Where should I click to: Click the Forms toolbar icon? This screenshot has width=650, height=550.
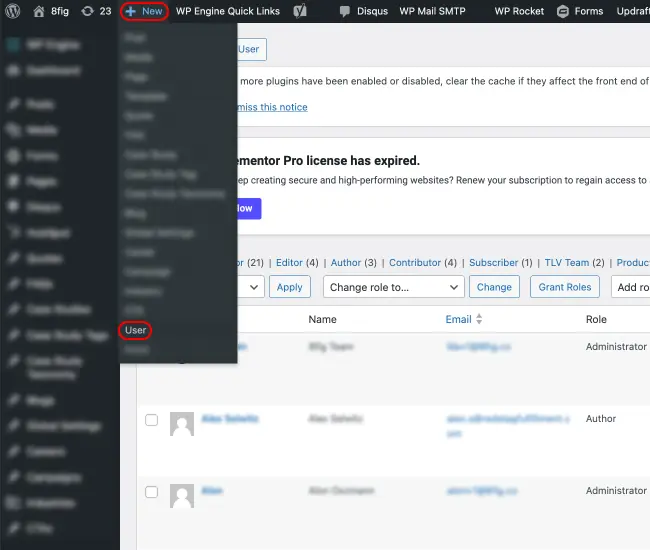563,11
